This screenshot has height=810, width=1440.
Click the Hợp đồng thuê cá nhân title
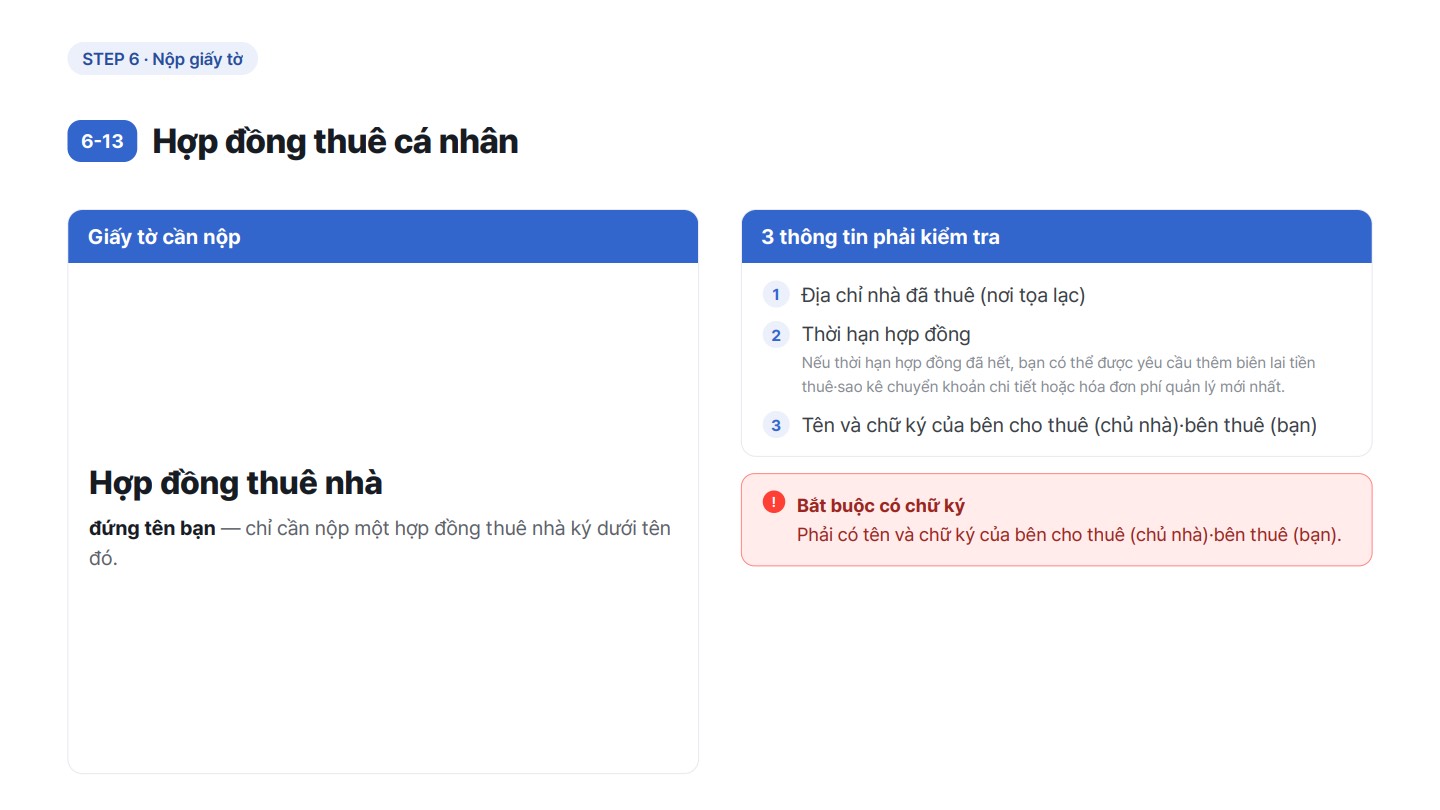pyautogui.click(x=335, y=141)
